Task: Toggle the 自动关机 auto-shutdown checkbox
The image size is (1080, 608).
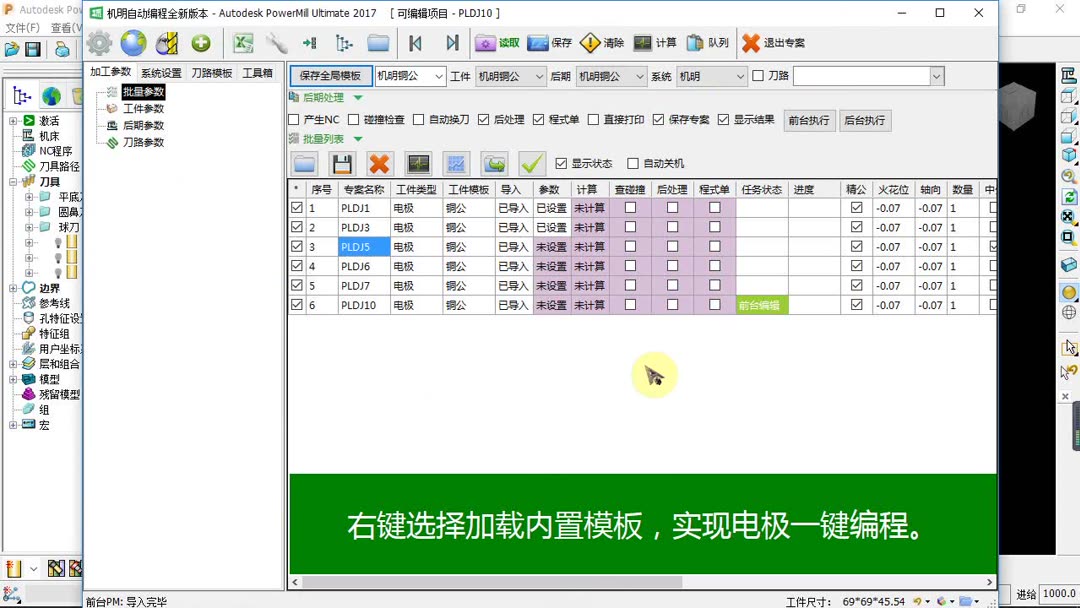Action: (x=632, y=164)
